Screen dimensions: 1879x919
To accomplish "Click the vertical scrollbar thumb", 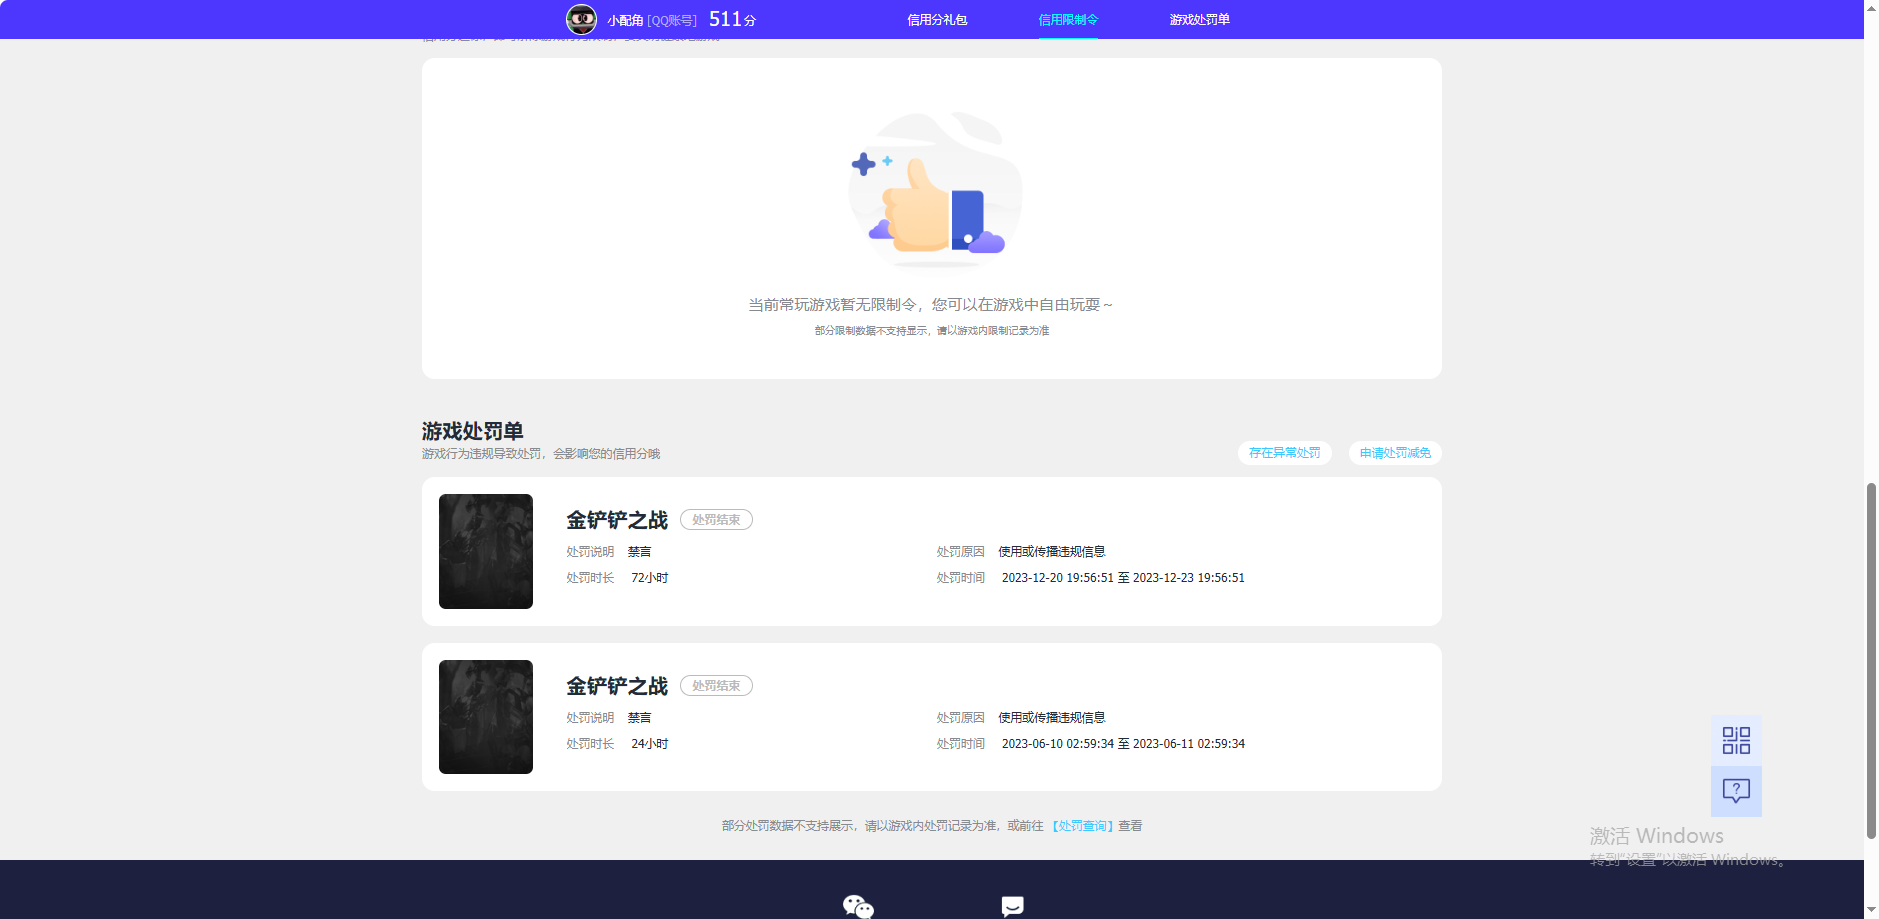I will (x=1871, y=660).
